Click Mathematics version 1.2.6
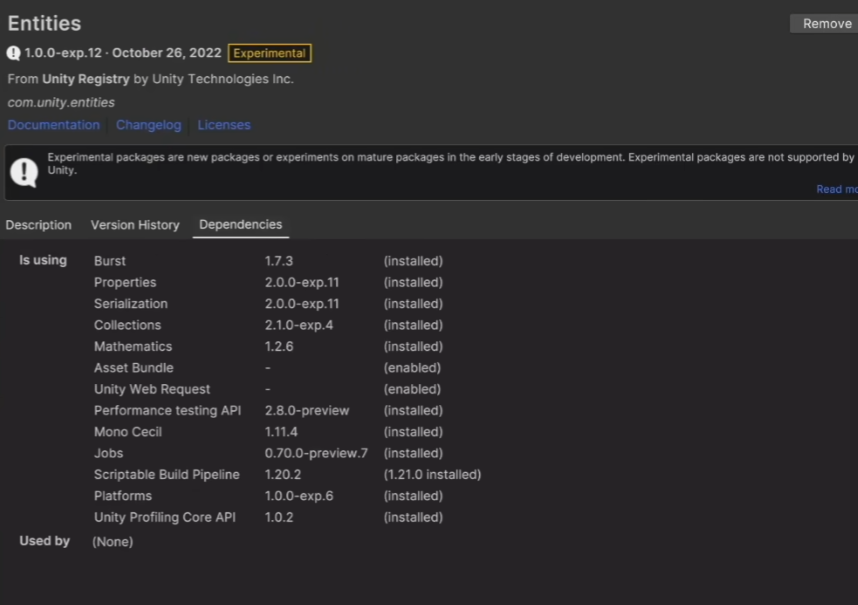 click(x=279, y=346)
